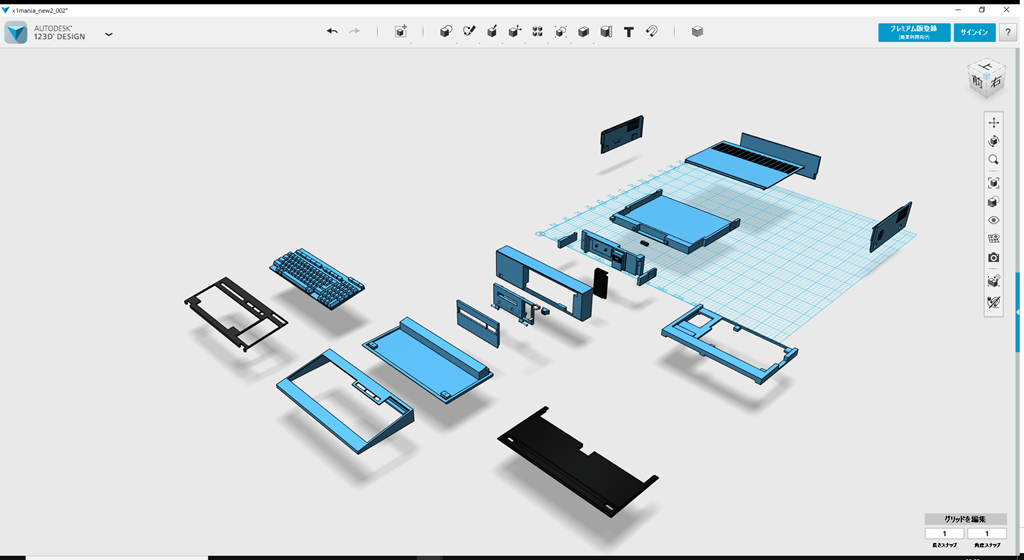Screen dimensions: 1024x560
Task: Click the サインイン sign-in button
Action: click(974, 33)
